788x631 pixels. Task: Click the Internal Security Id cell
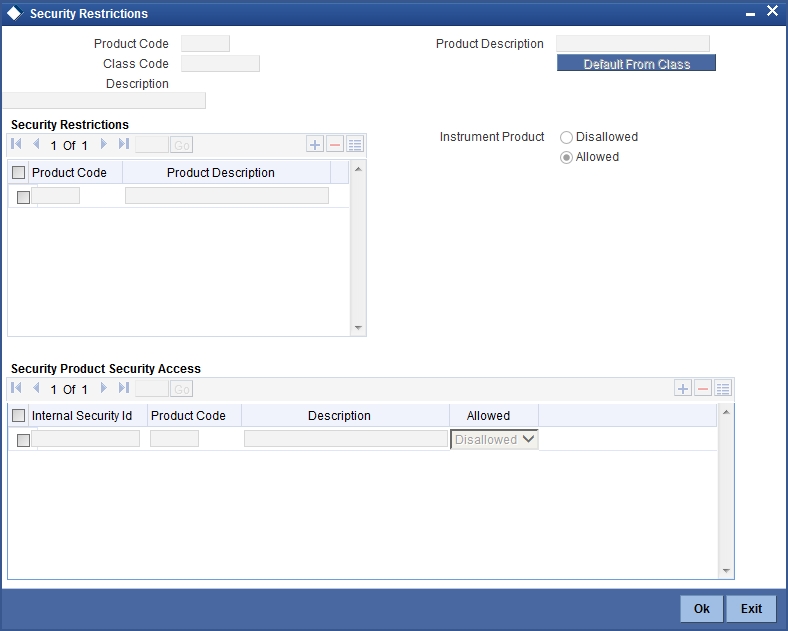pos(85,439)
